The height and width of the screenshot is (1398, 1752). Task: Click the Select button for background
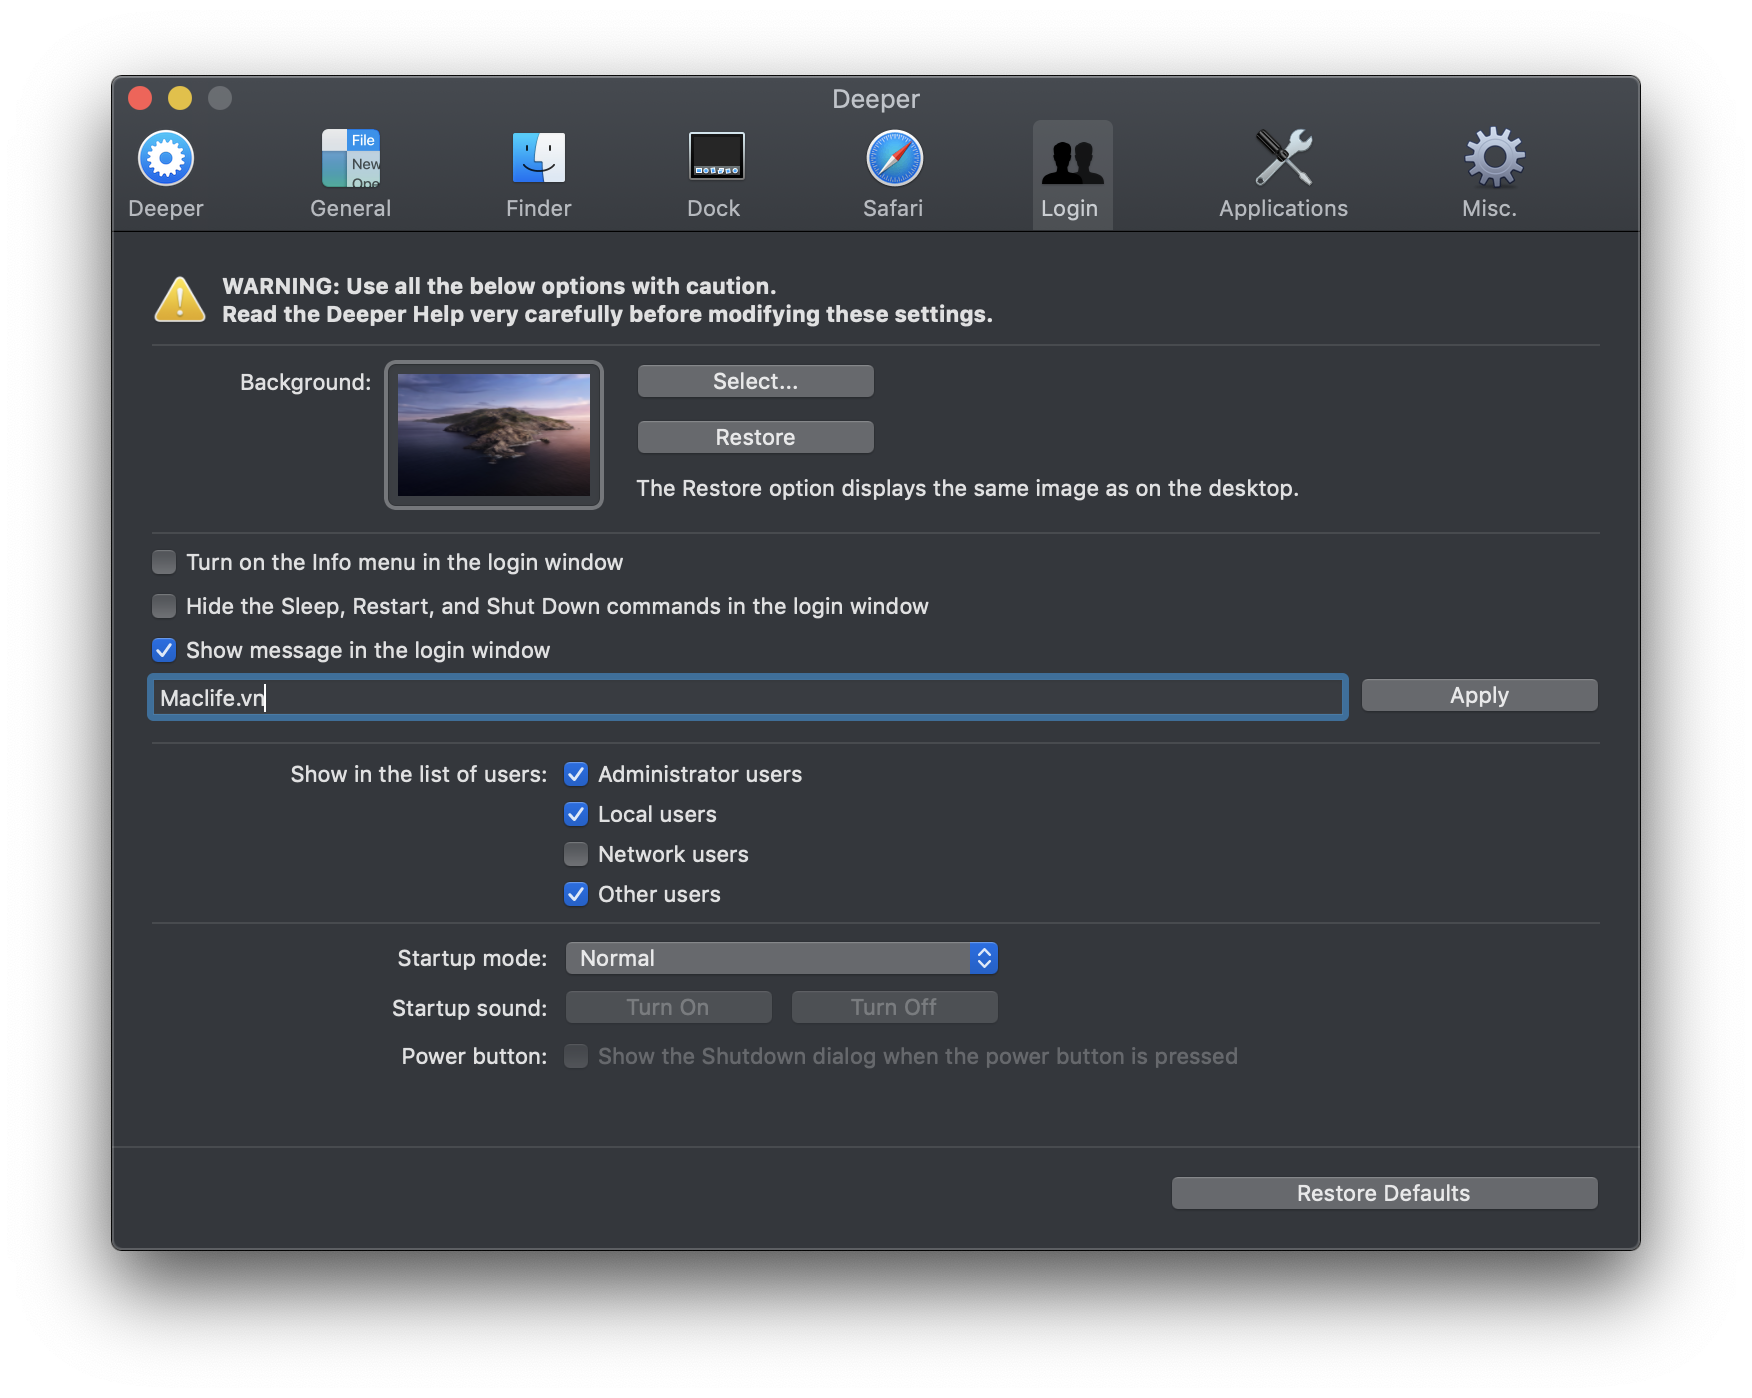[x=755, y=380]
